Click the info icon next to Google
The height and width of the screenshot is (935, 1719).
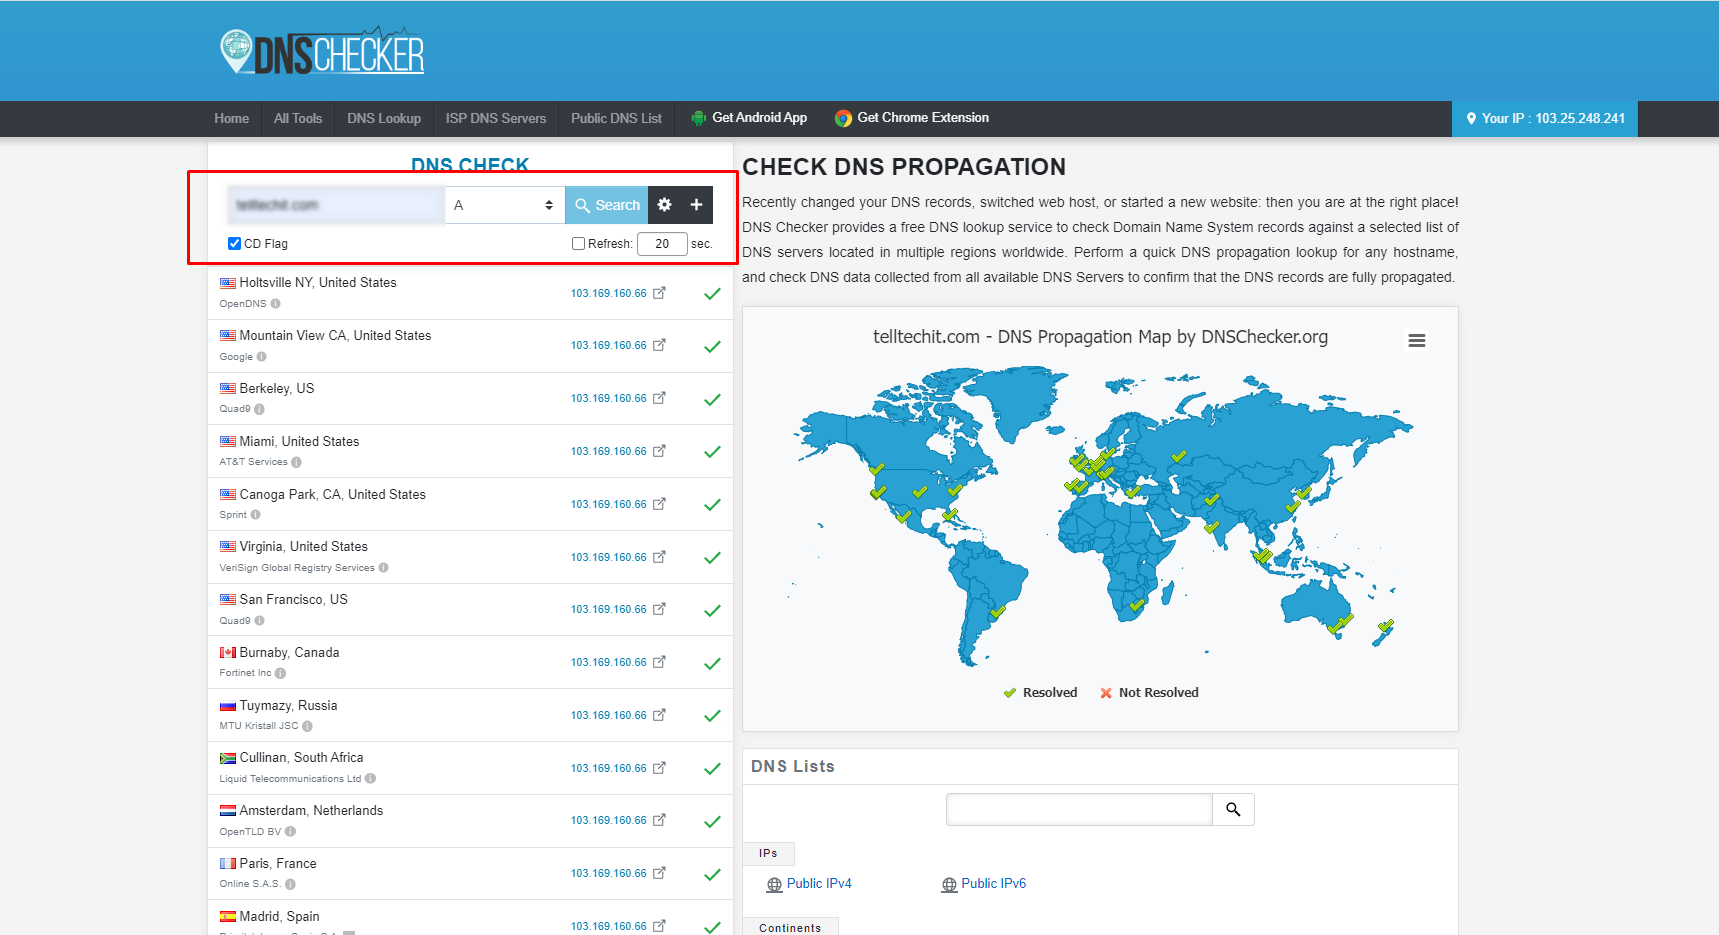tap(261, 356)
